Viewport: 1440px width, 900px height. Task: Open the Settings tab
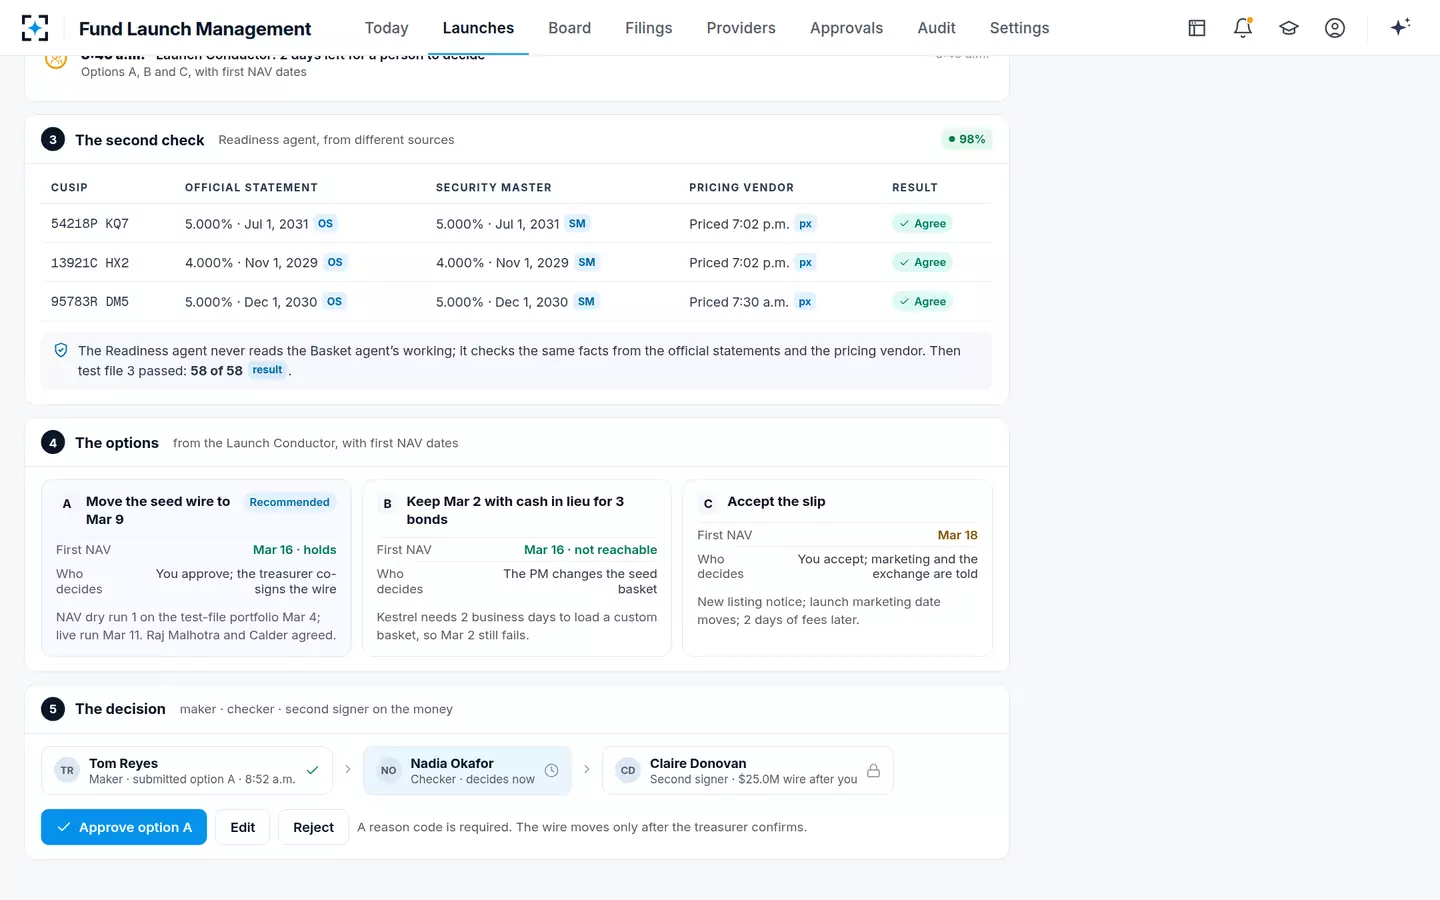click(x=1019, y=28)
